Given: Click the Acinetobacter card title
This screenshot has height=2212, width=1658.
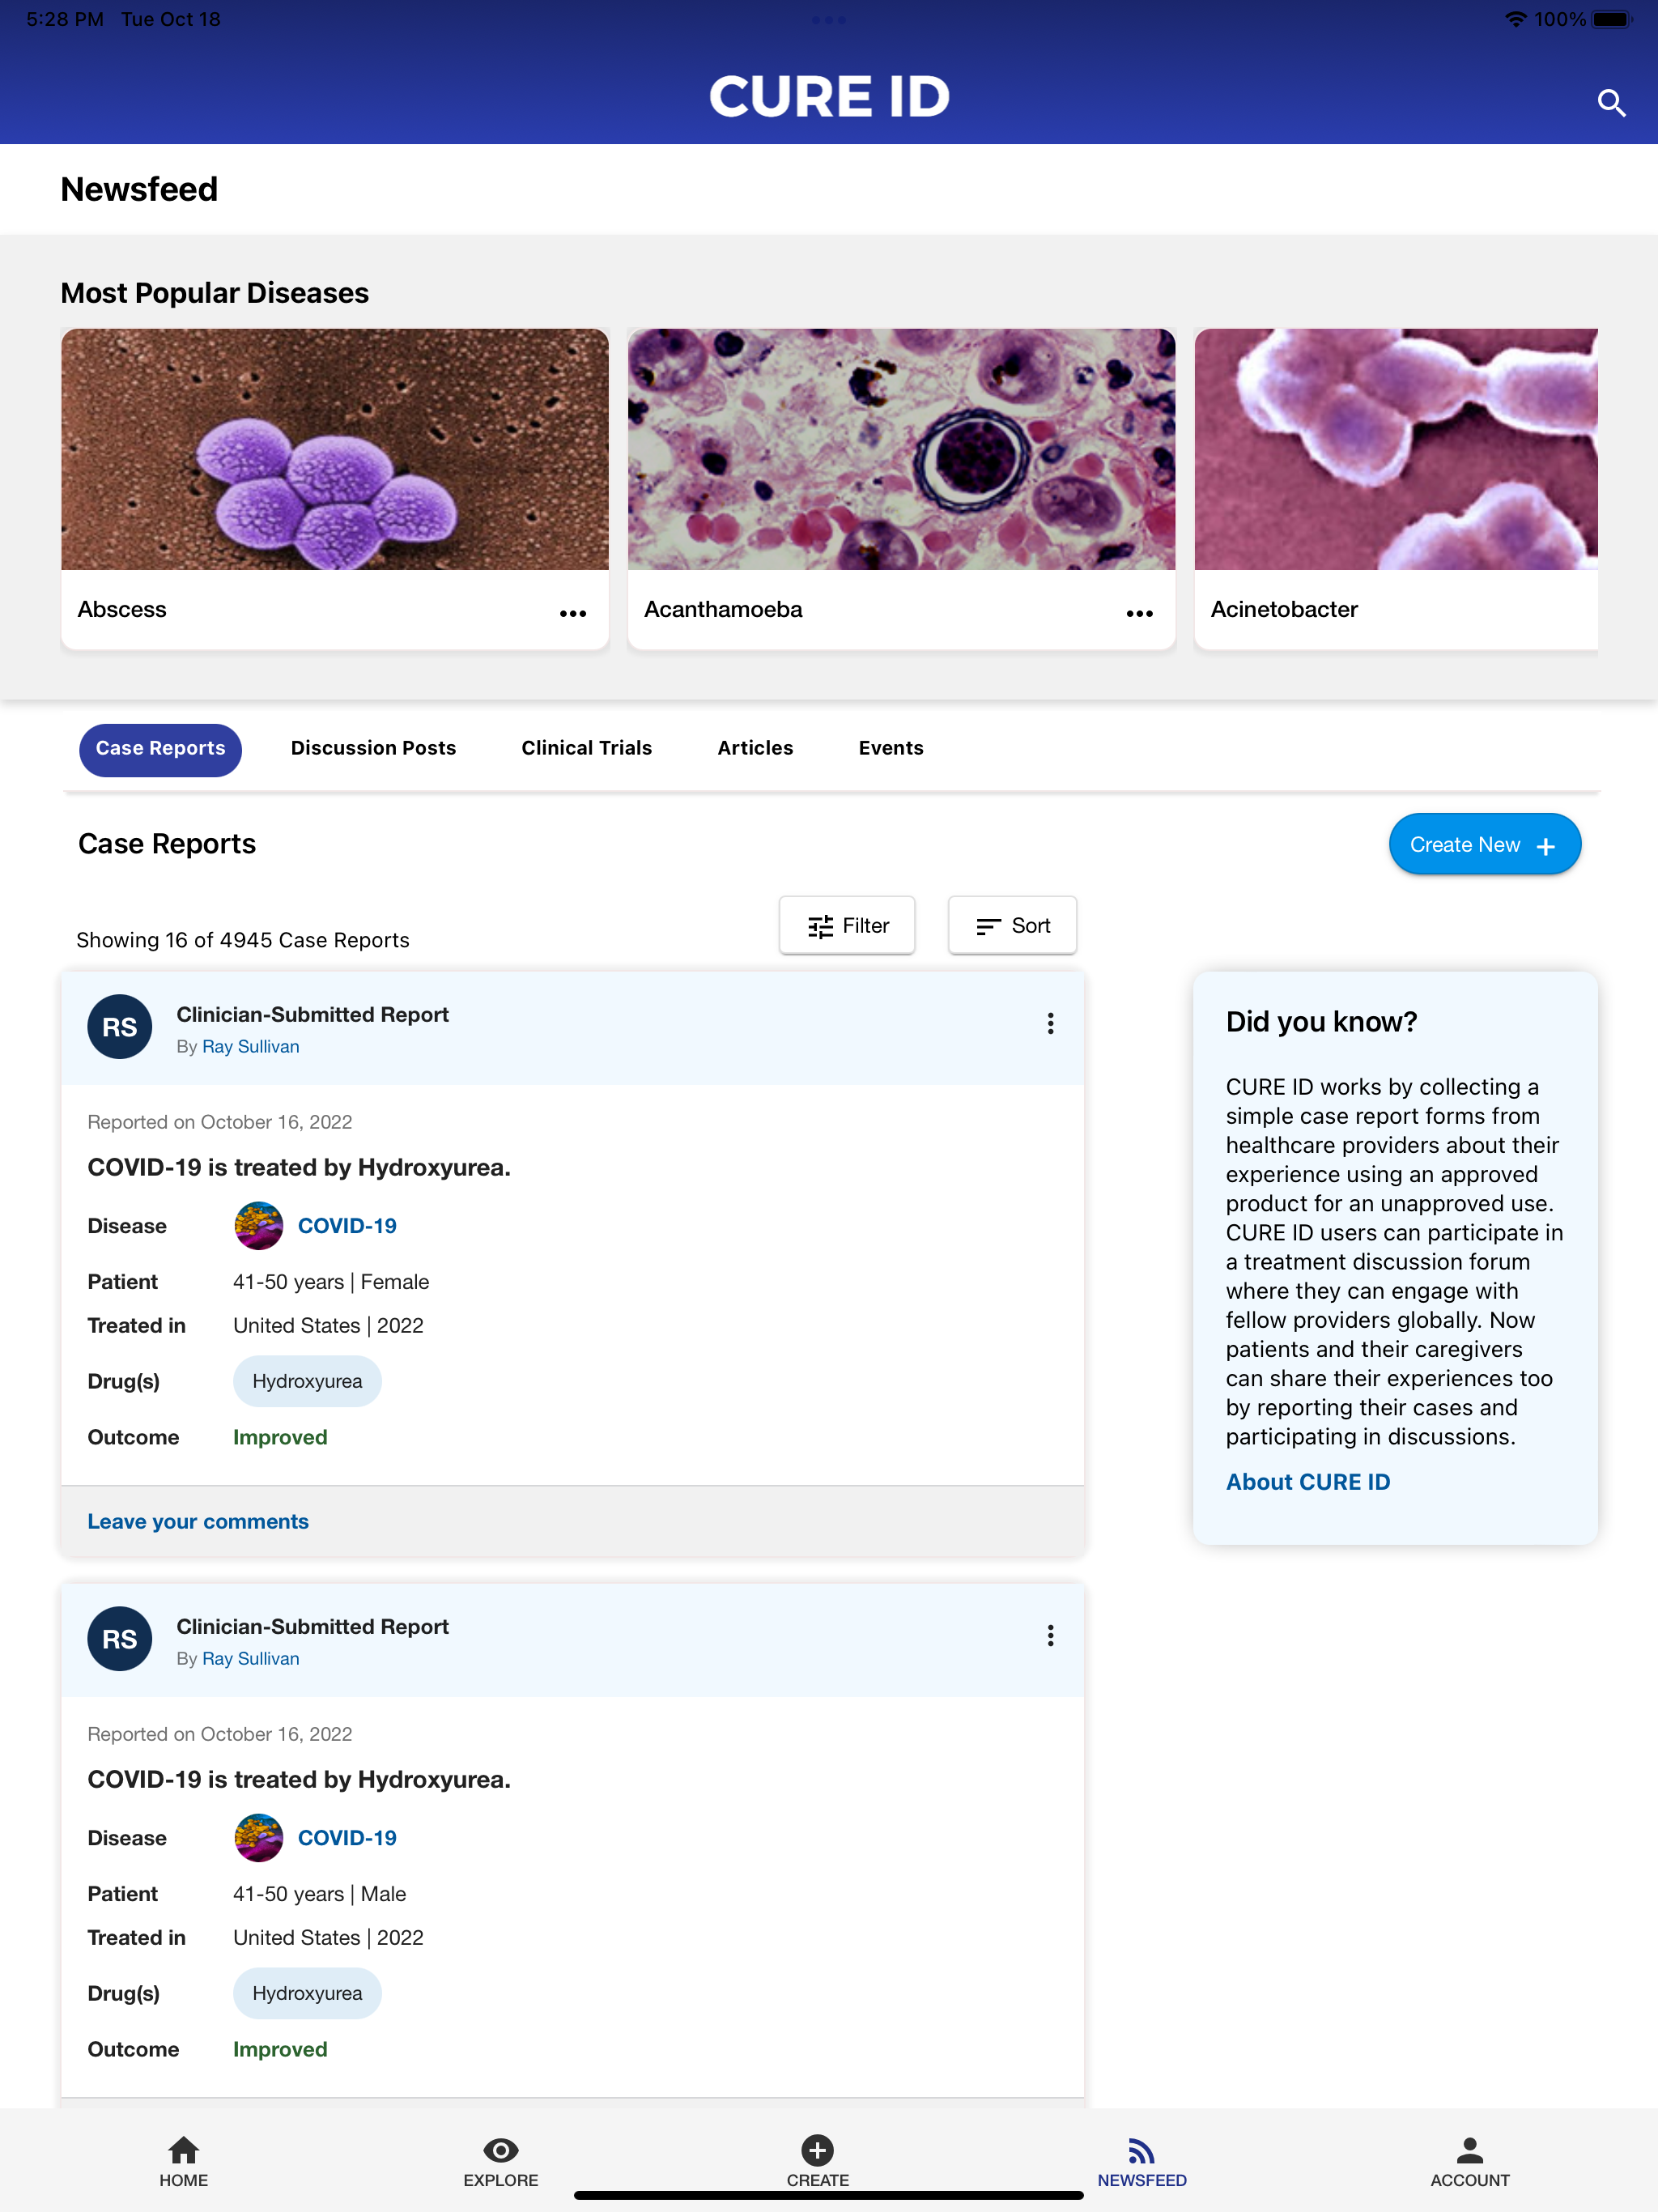Looking at the screenshot, I should tap(1284, 609).
